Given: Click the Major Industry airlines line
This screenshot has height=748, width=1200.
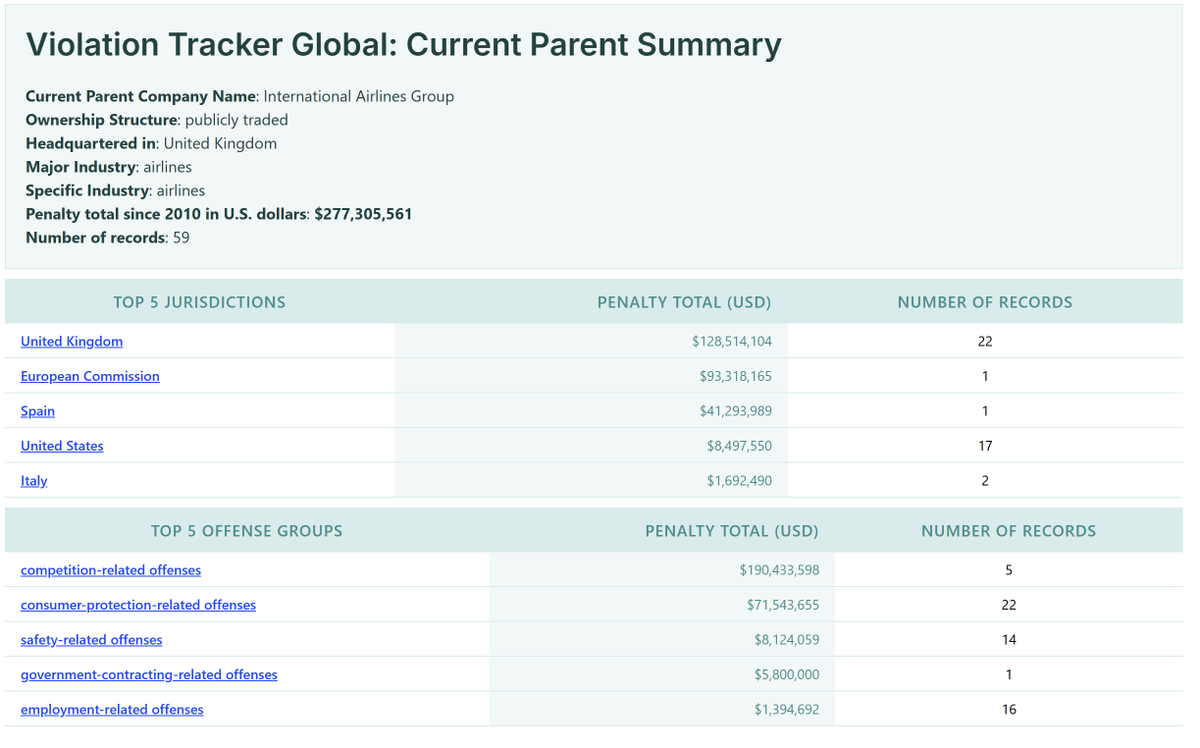Looking at the screenshot, I should point(109,167).
